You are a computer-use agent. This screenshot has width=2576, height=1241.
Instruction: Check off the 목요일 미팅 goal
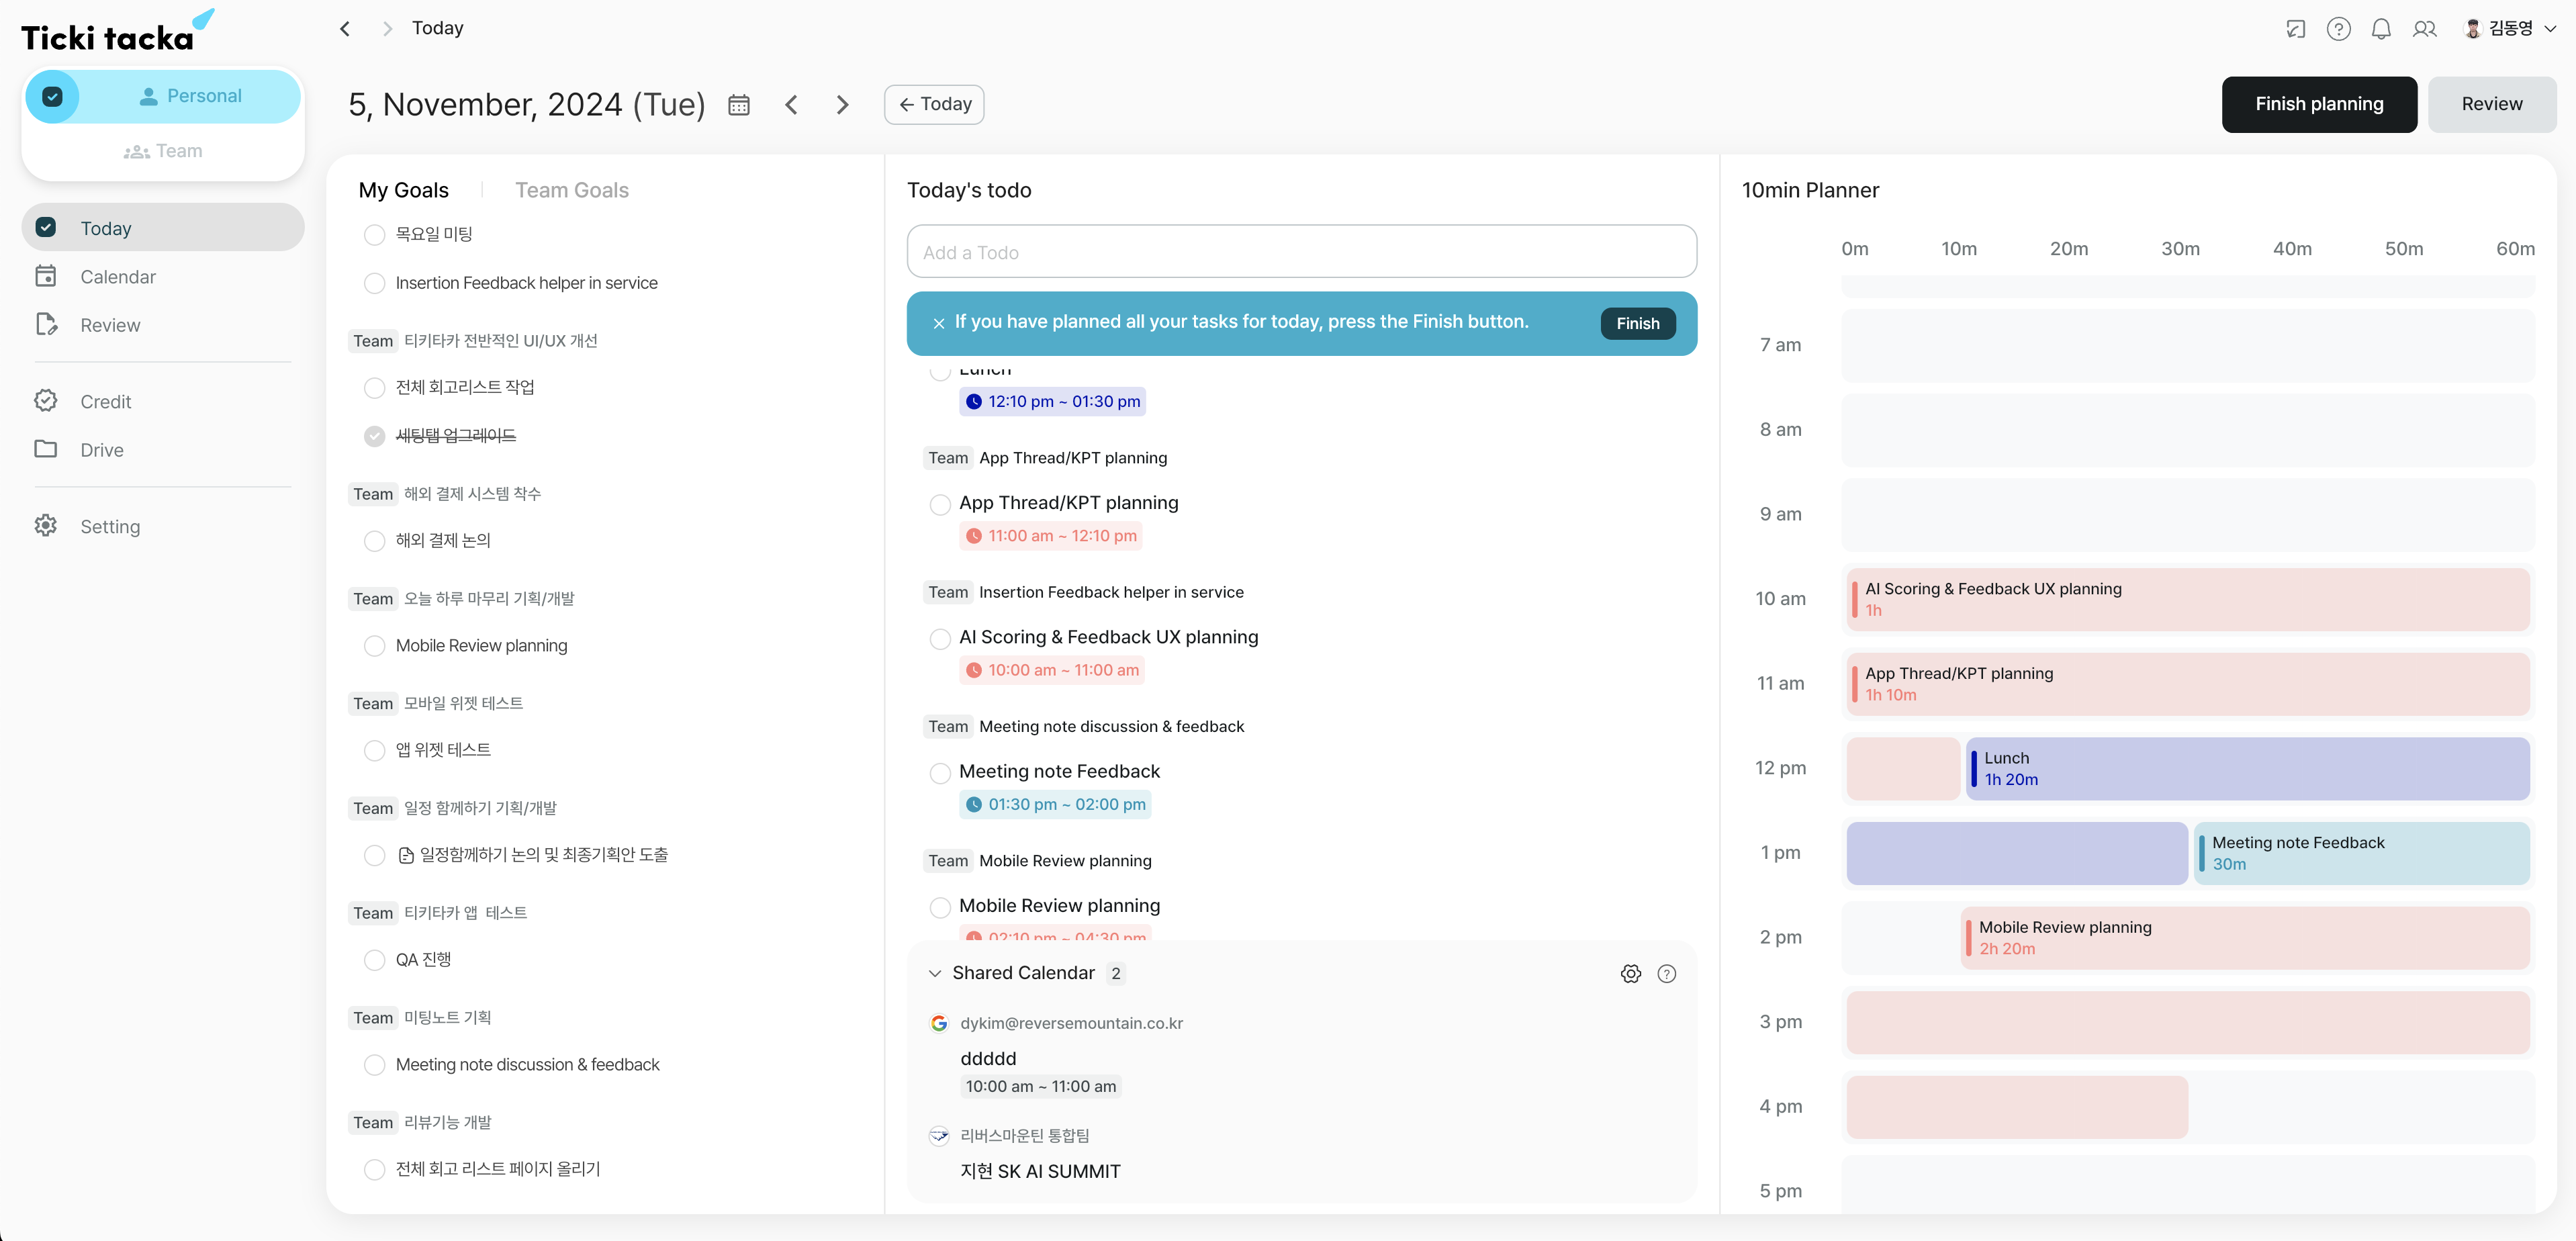(374, 234)
